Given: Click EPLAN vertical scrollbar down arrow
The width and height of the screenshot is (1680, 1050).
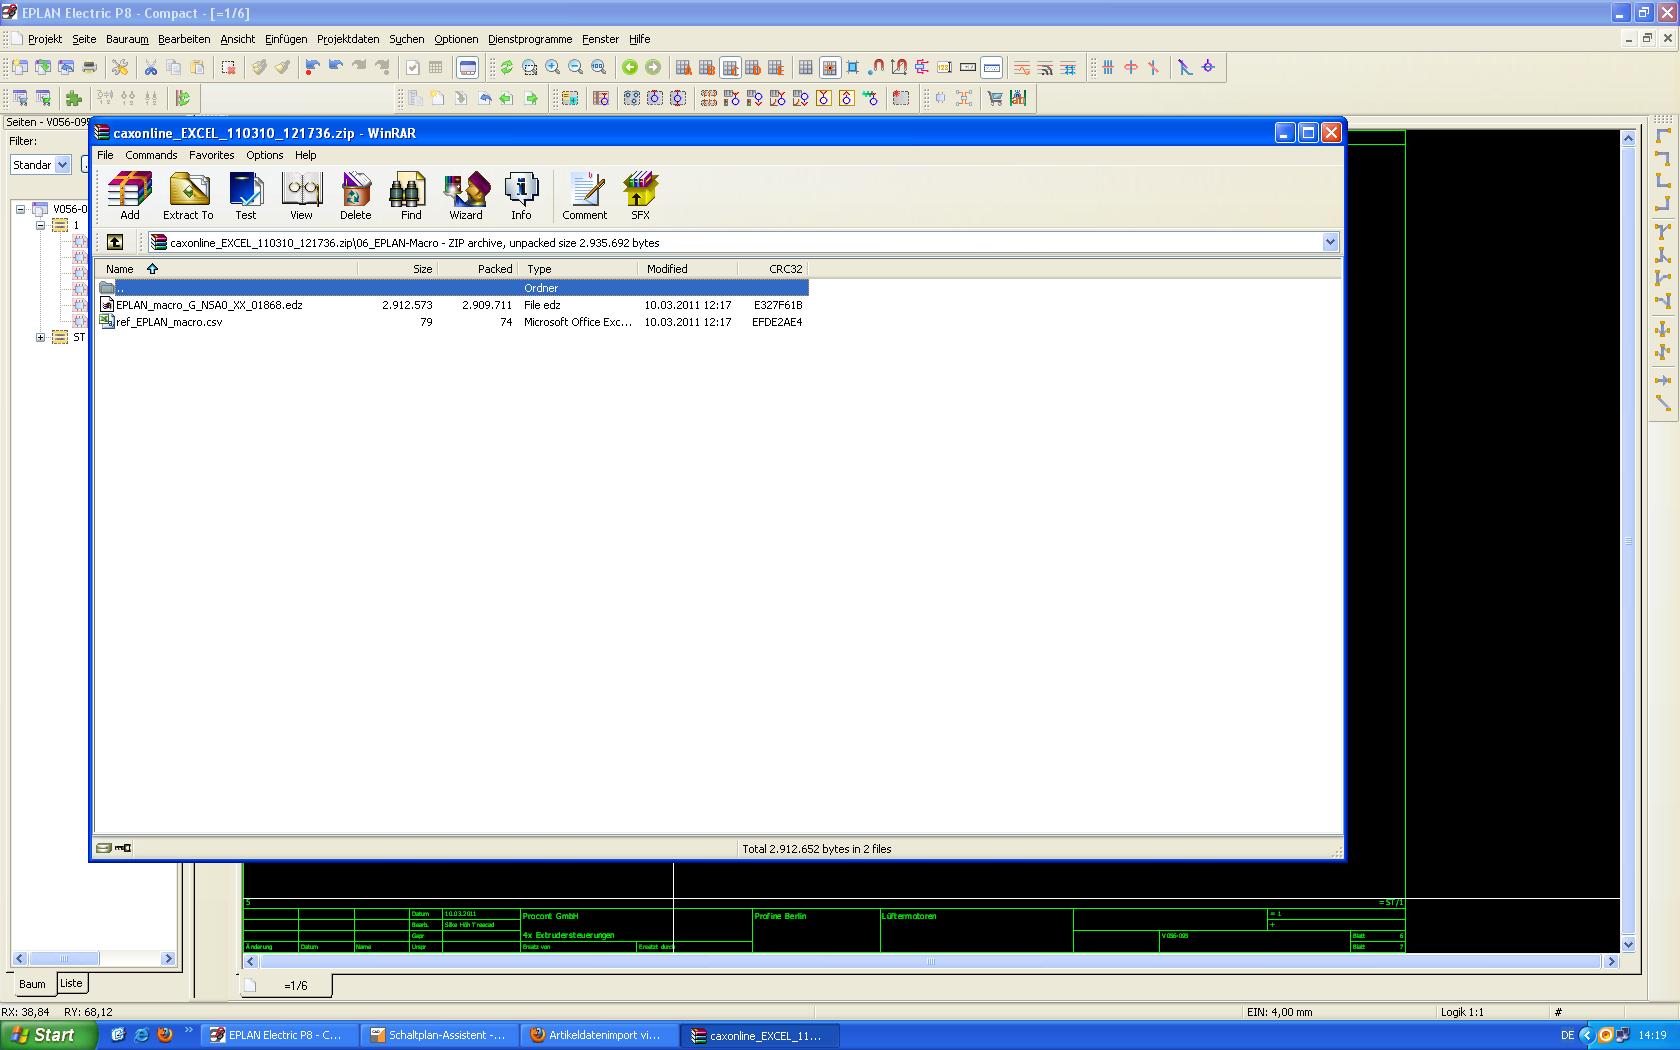Looking at the screenshot, I should [1628, 944].
